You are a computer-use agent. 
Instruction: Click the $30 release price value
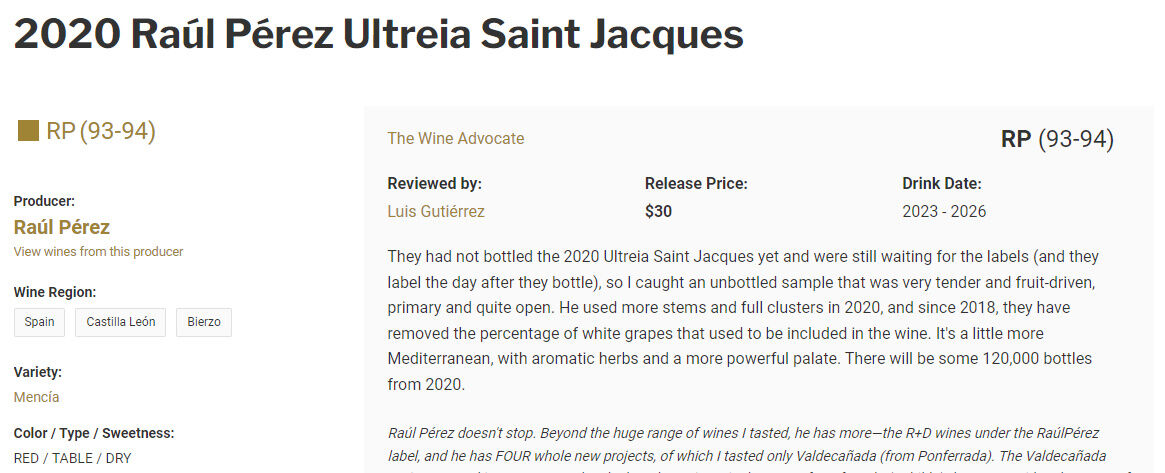tap(658, 211)
